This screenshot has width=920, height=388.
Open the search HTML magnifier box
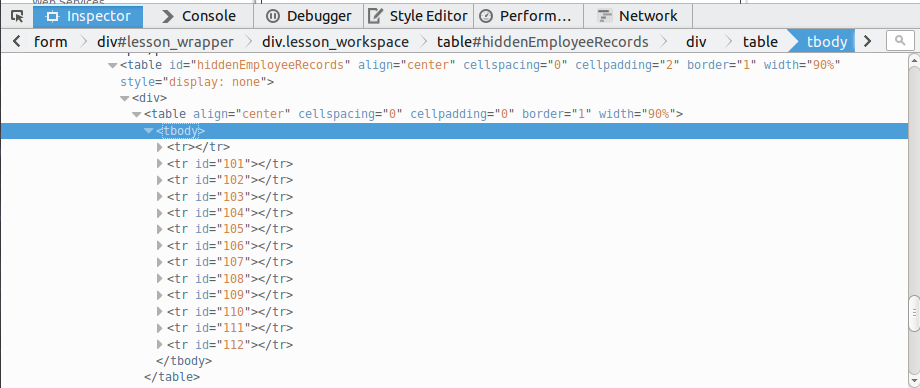pos(898,41)
